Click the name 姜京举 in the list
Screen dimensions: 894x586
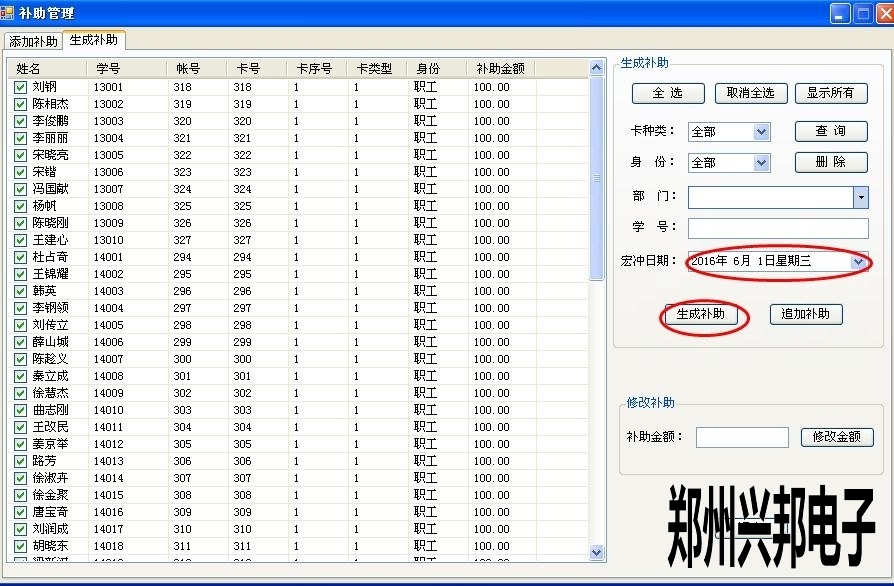pyautogui.click(x=50, y=444)
